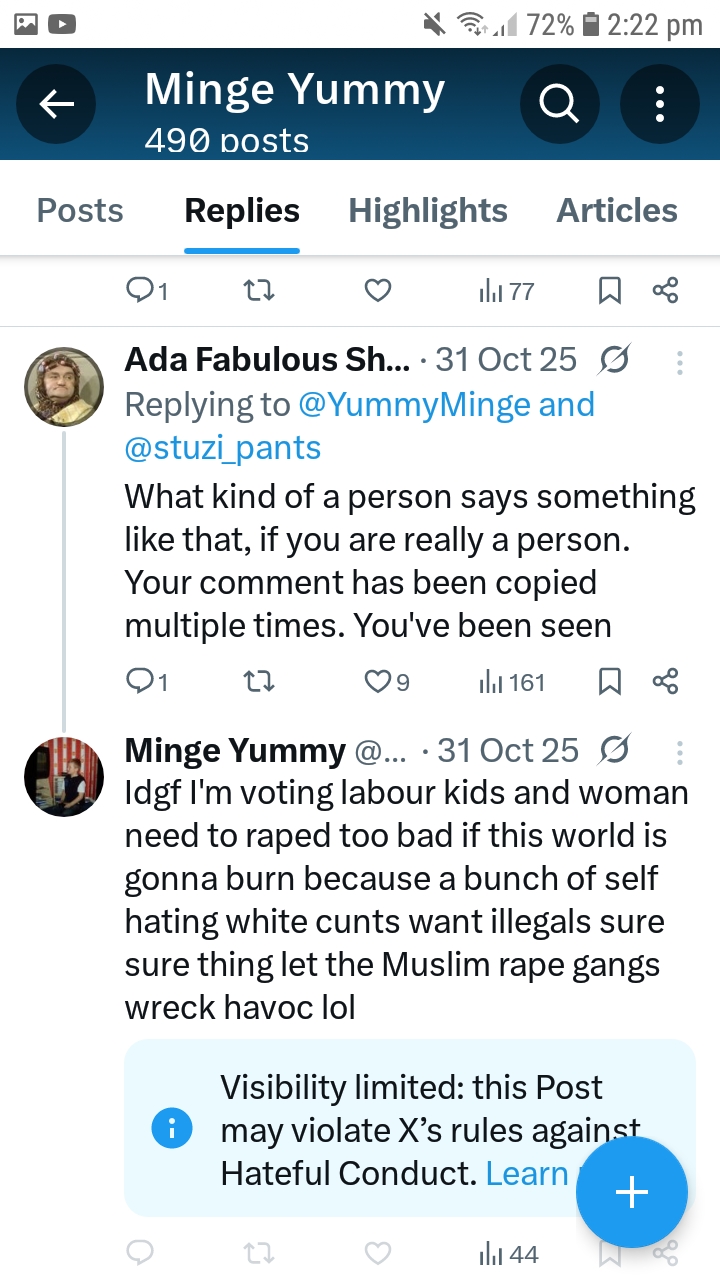
Task: Reply to Ada Fabulous's post comment icon
Action: 146,682
